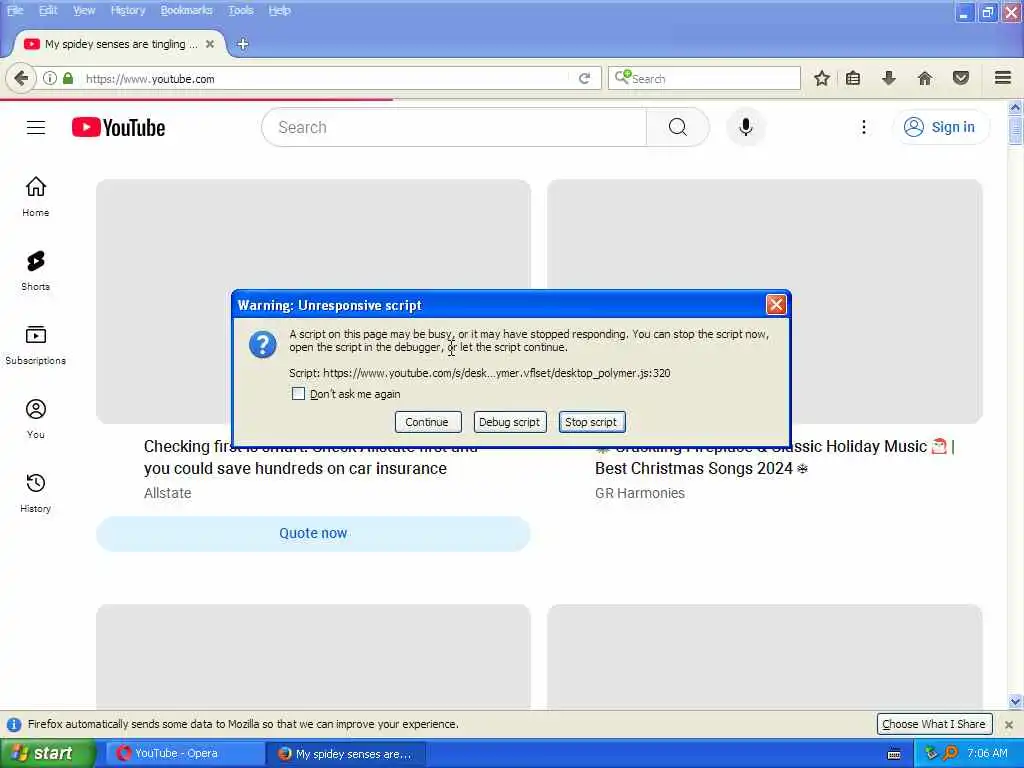The height and width of the screenshot is (768, 1024).
Task: Start voice search with microphone icon
Action: (746, 127)
